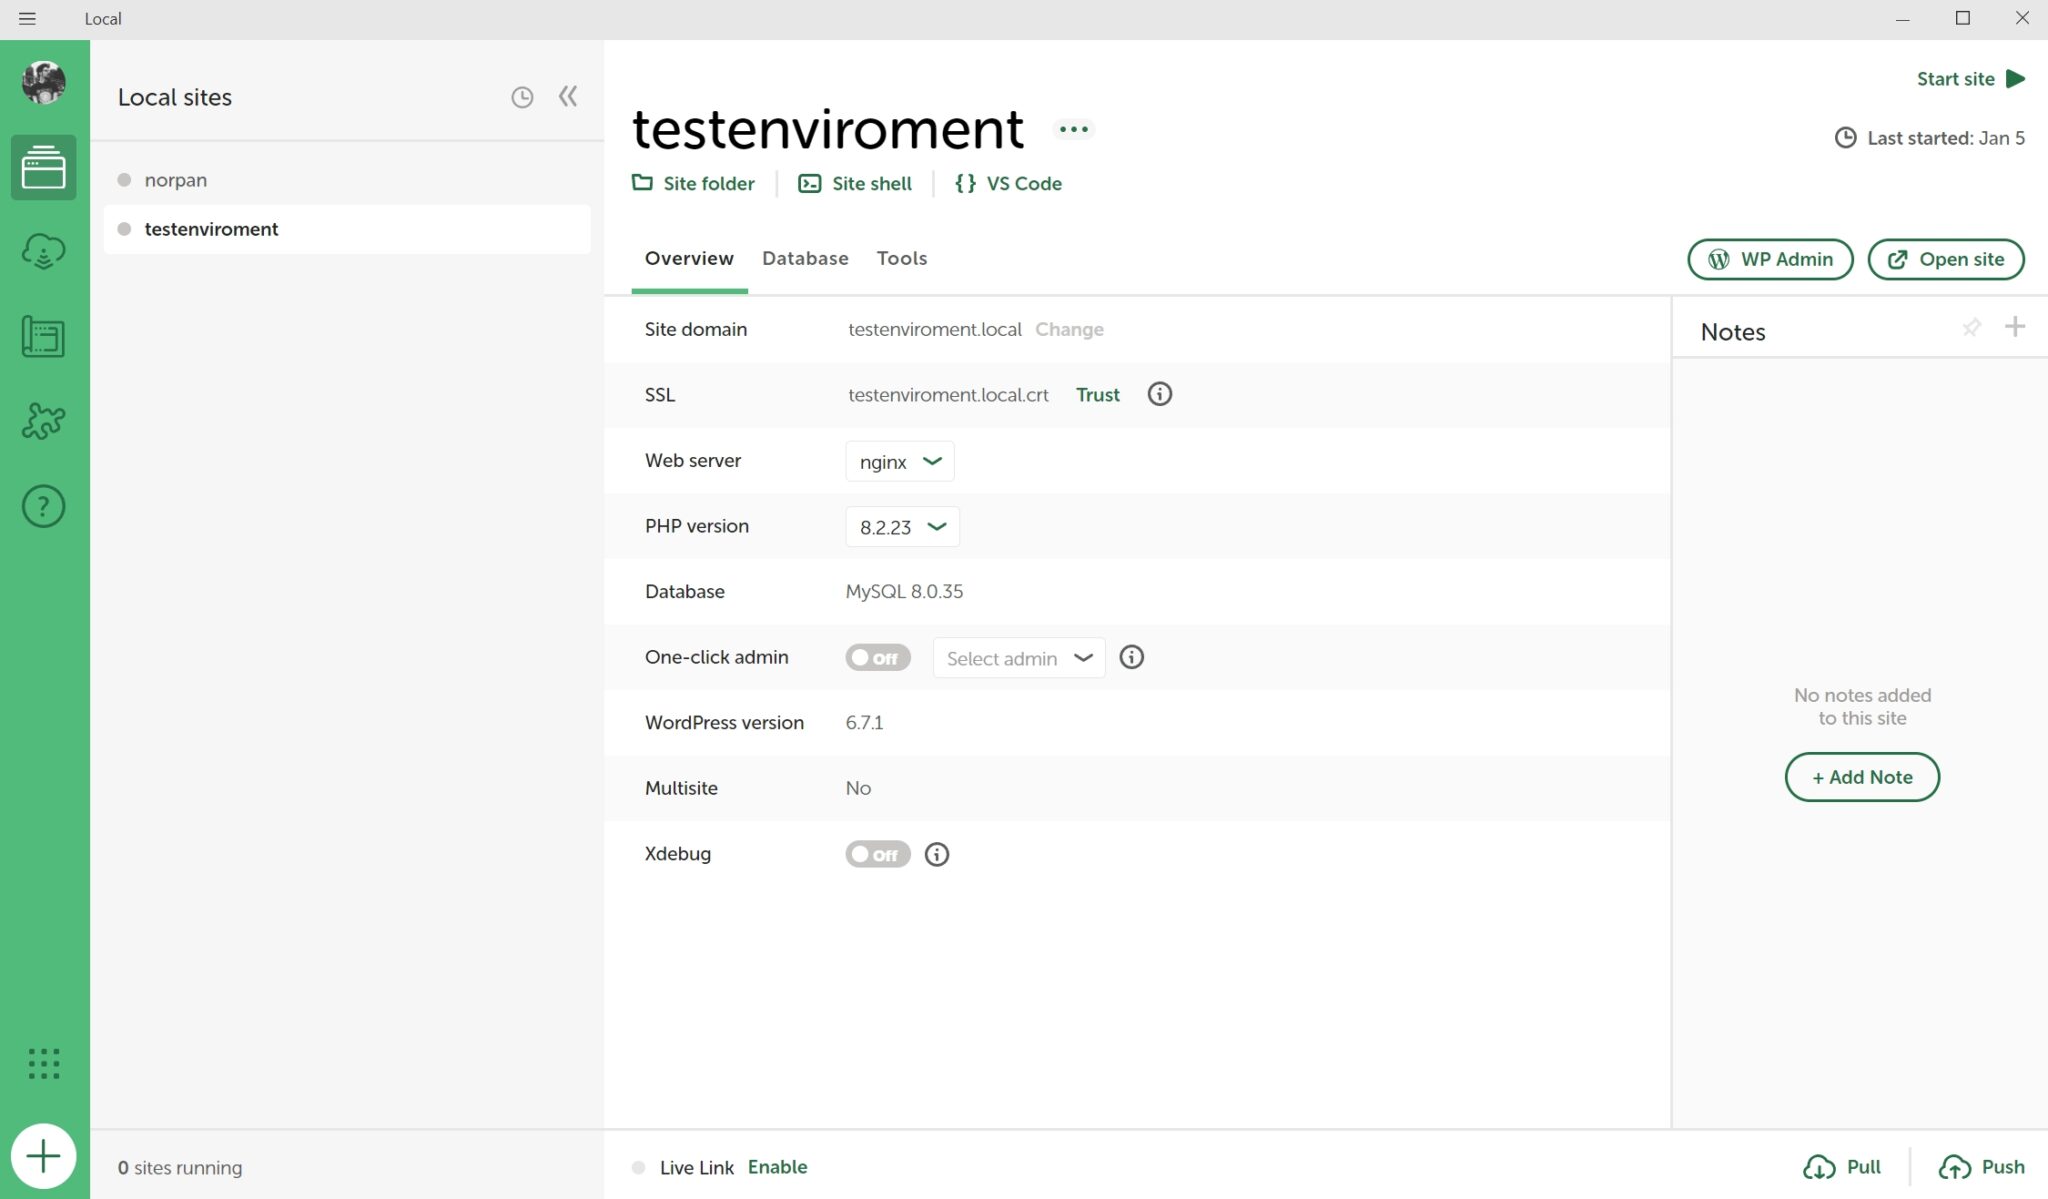Open the Local sites sidebar icon
Screen dimensions: 2048x1199
pos(44,167)
